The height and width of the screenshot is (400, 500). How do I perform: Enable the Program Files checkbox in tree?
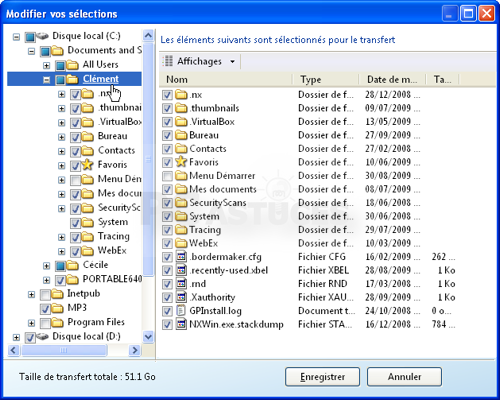click(x=45, y=323)
